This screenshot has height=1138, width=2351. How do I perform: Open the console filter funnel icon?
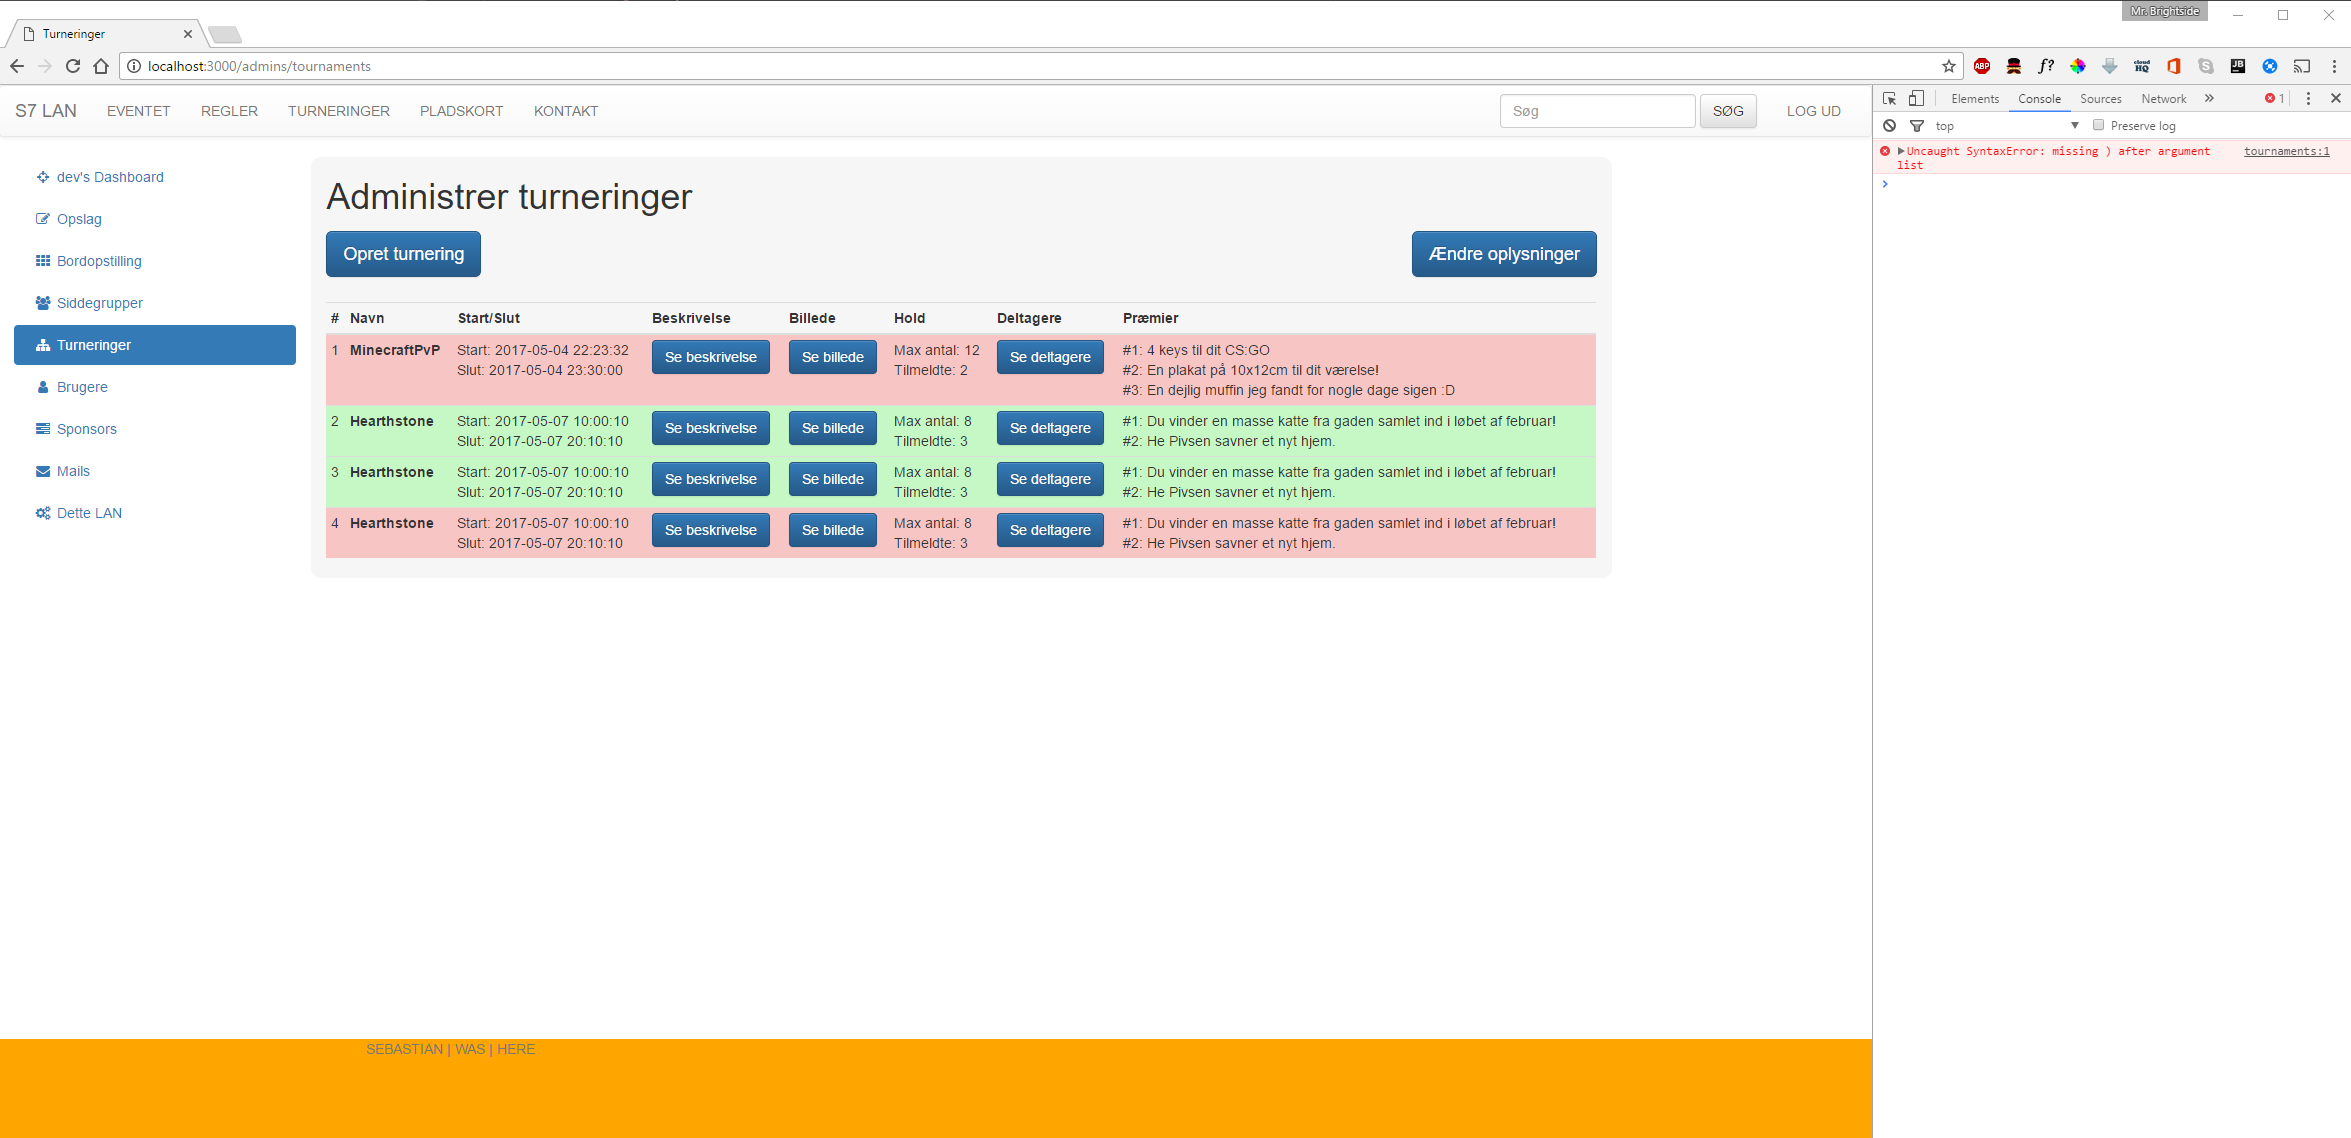tap(1917, 125)
